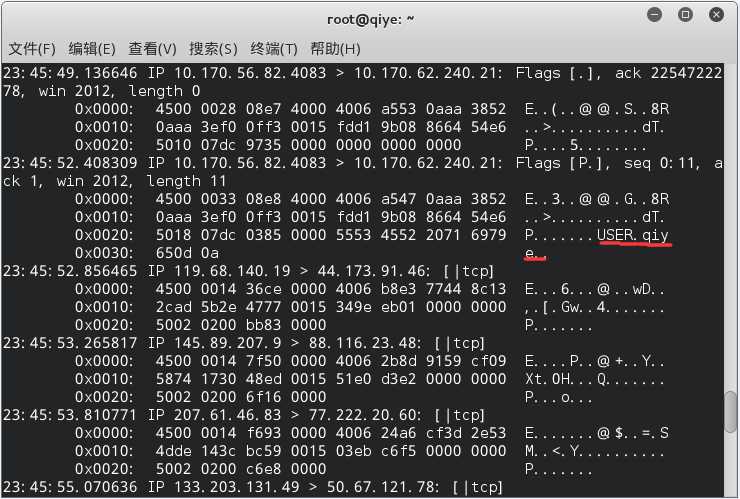Click destination IP 77.222.20.60
740x499 pixels.
click(363, 415)
